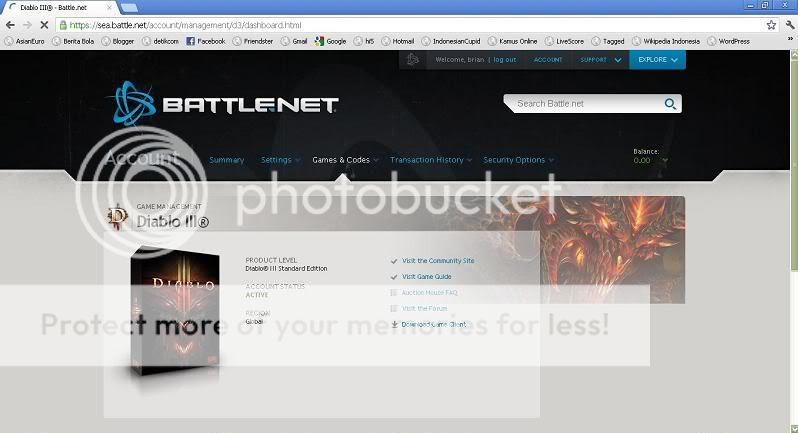Open Visit Game Guide link

click(426, 277)
